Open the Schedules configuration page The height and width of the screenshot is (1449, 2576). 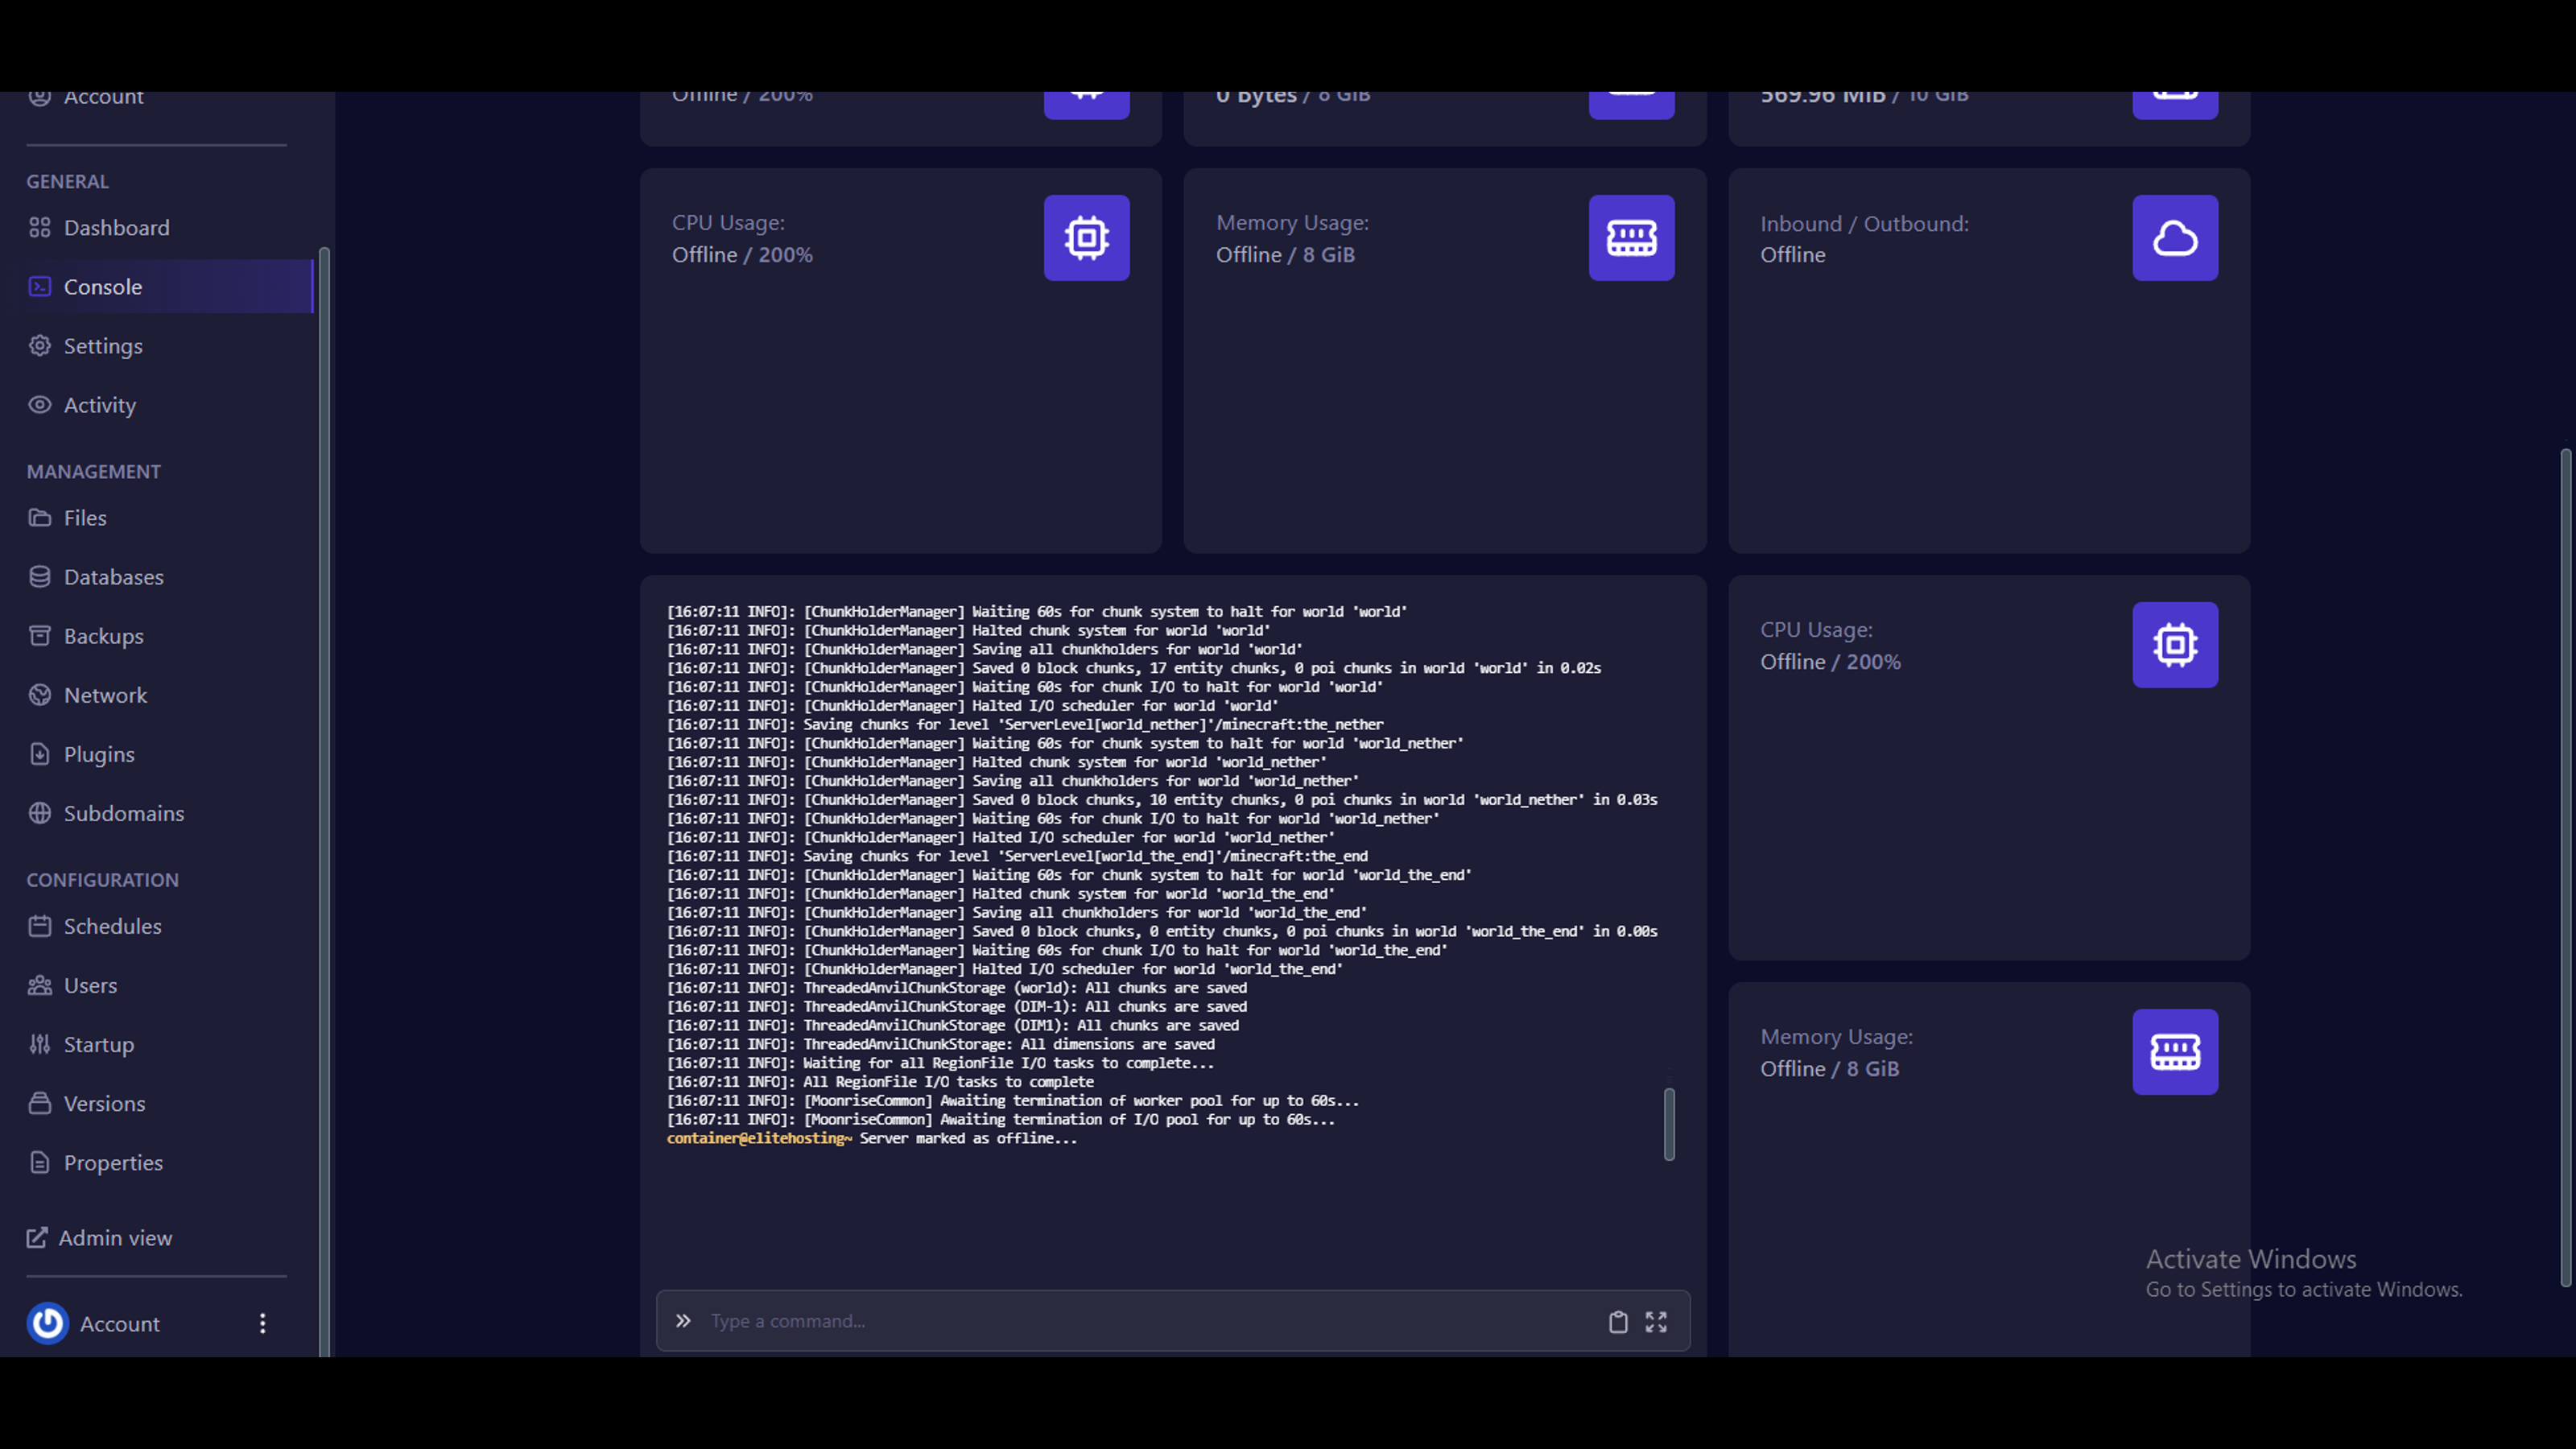point(112,926)
